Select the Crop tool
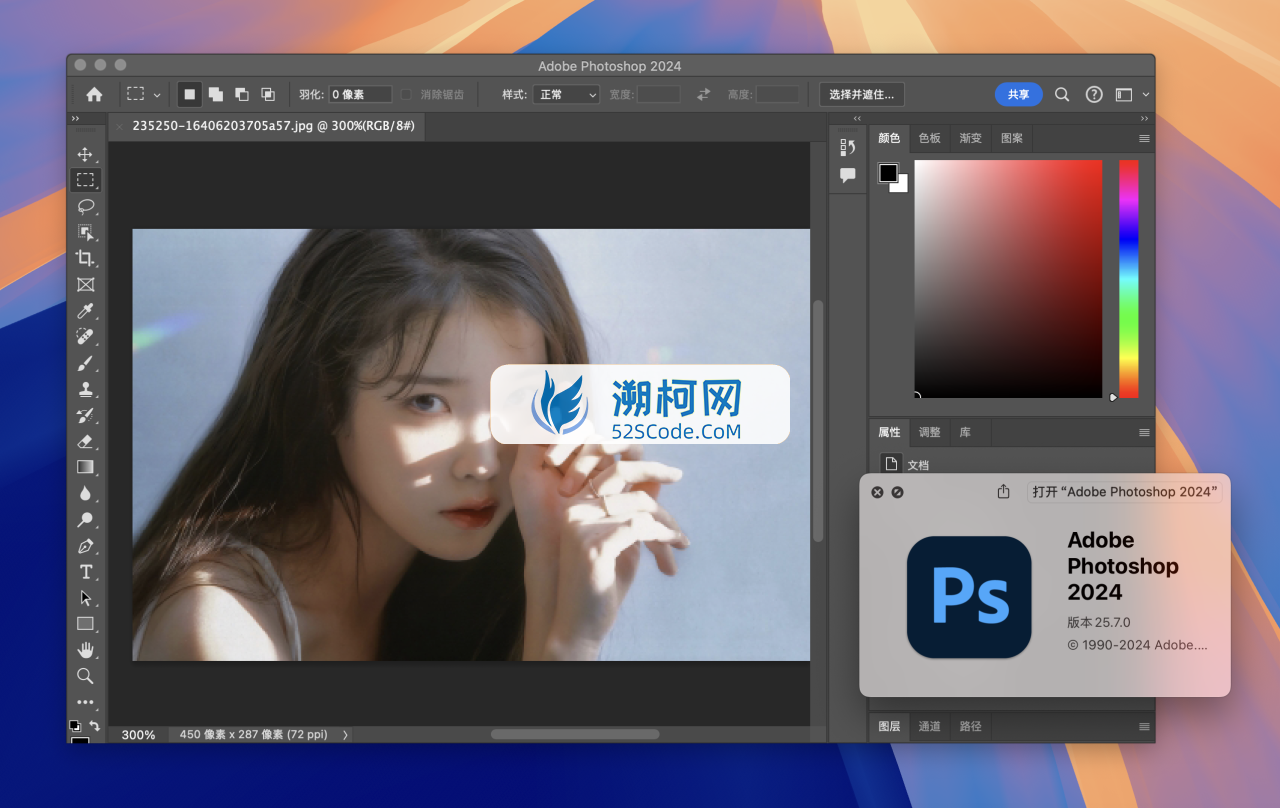1280x808 pixels. coord(85,258)
